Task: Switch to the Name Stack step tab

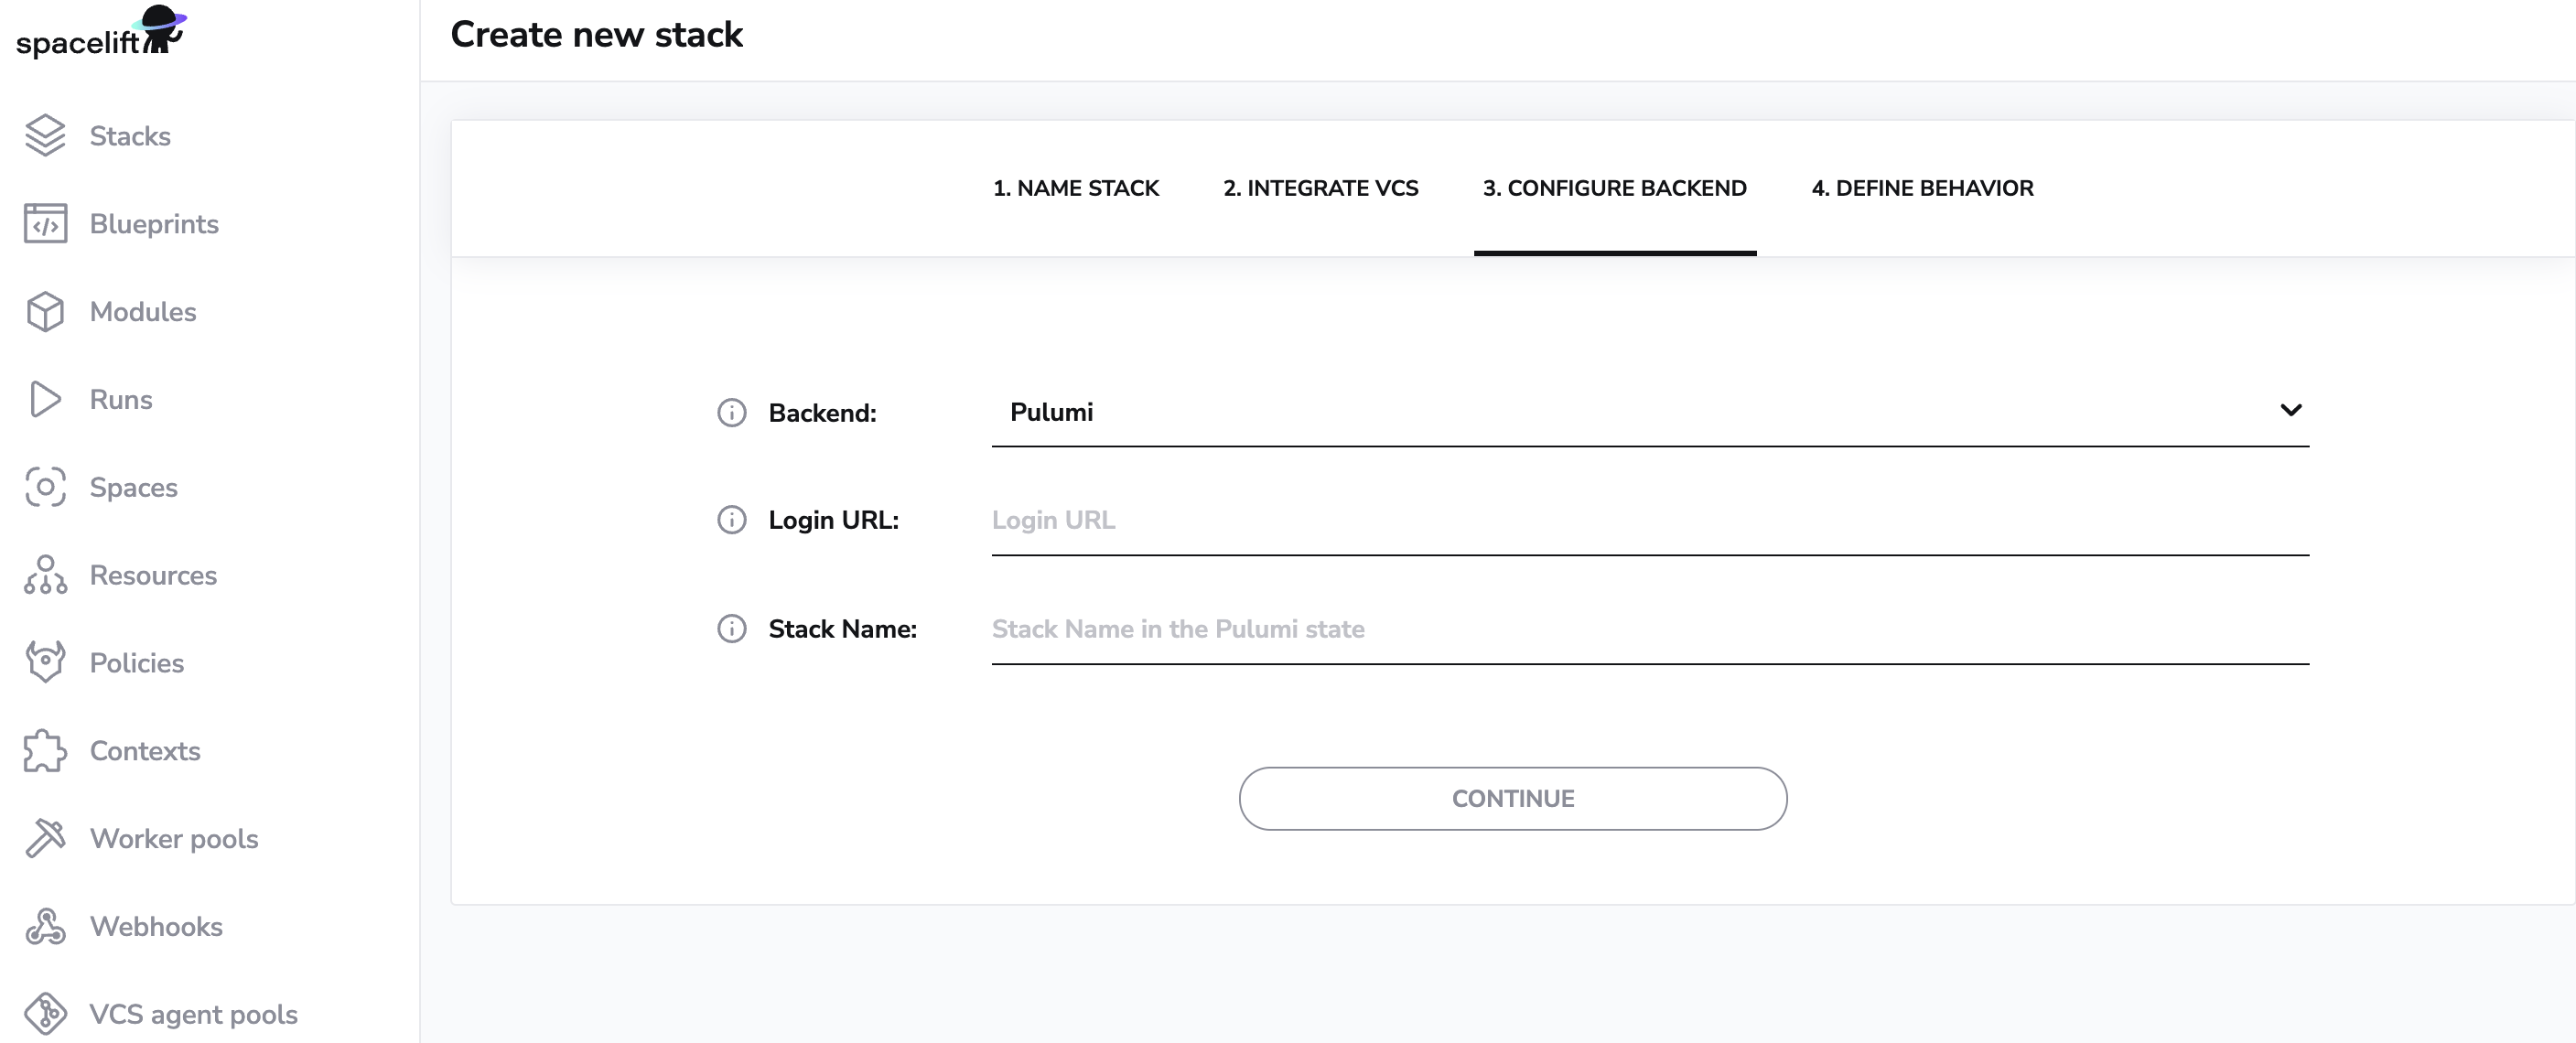Action: click(1076, 188)
